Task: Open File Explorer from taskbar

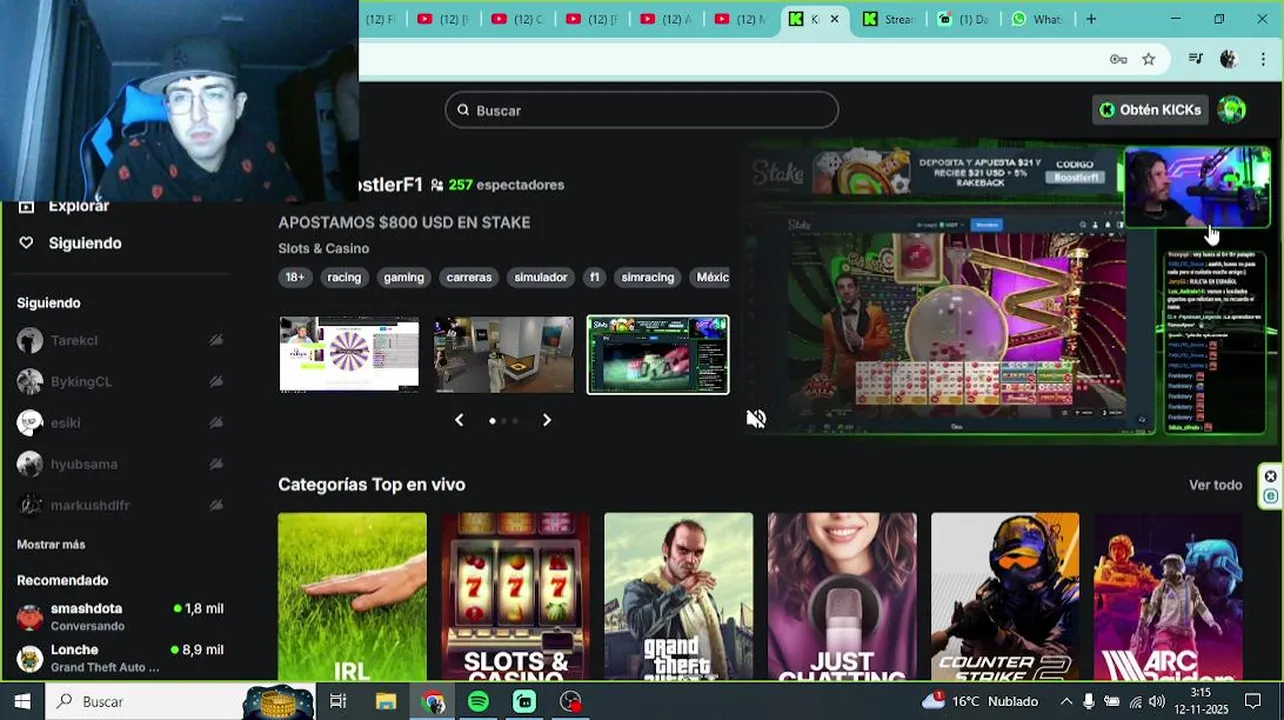Action: coord(386,701)
